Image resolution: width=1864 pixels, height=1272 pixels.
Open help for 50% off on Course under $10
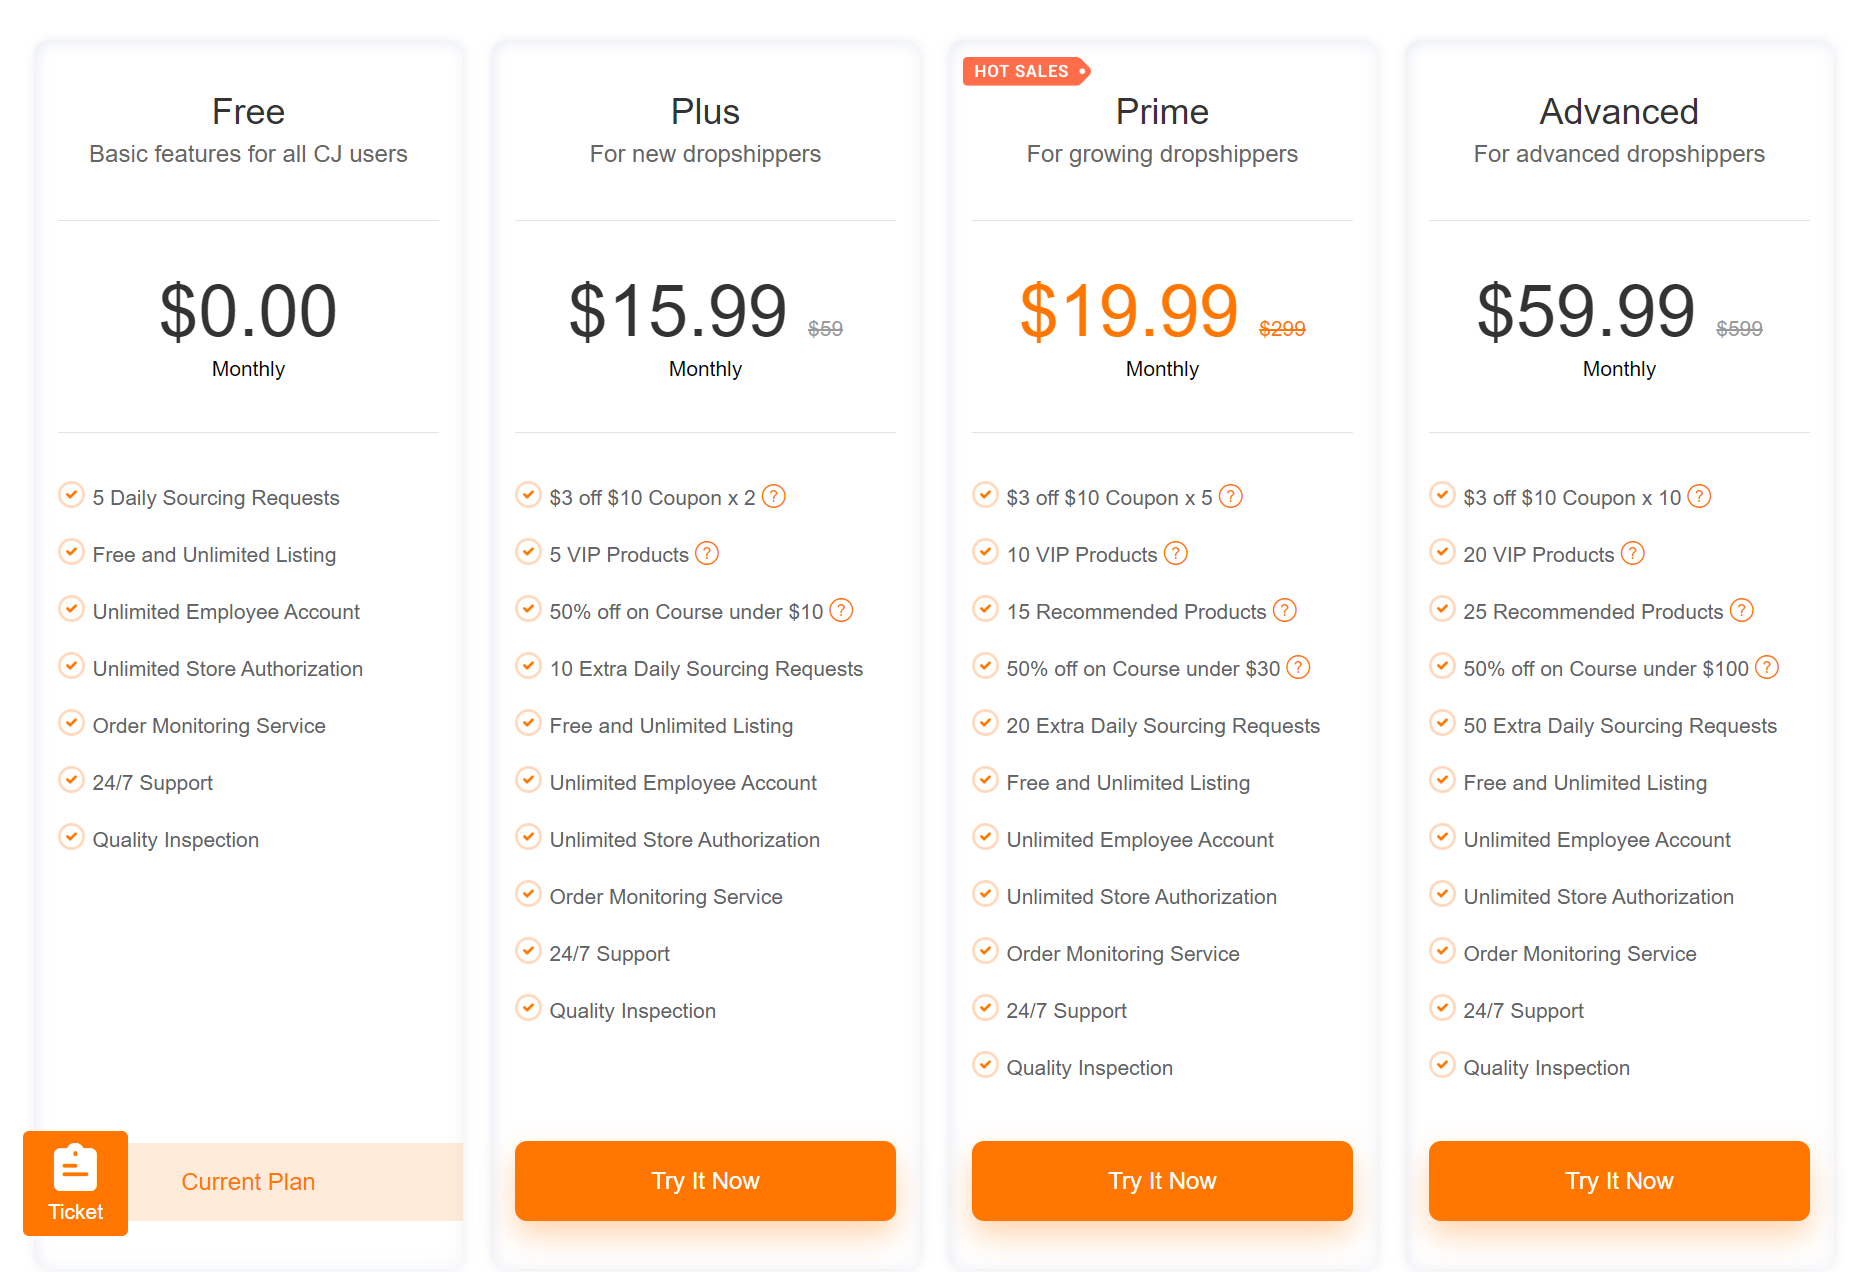click(x=842, y=610)
